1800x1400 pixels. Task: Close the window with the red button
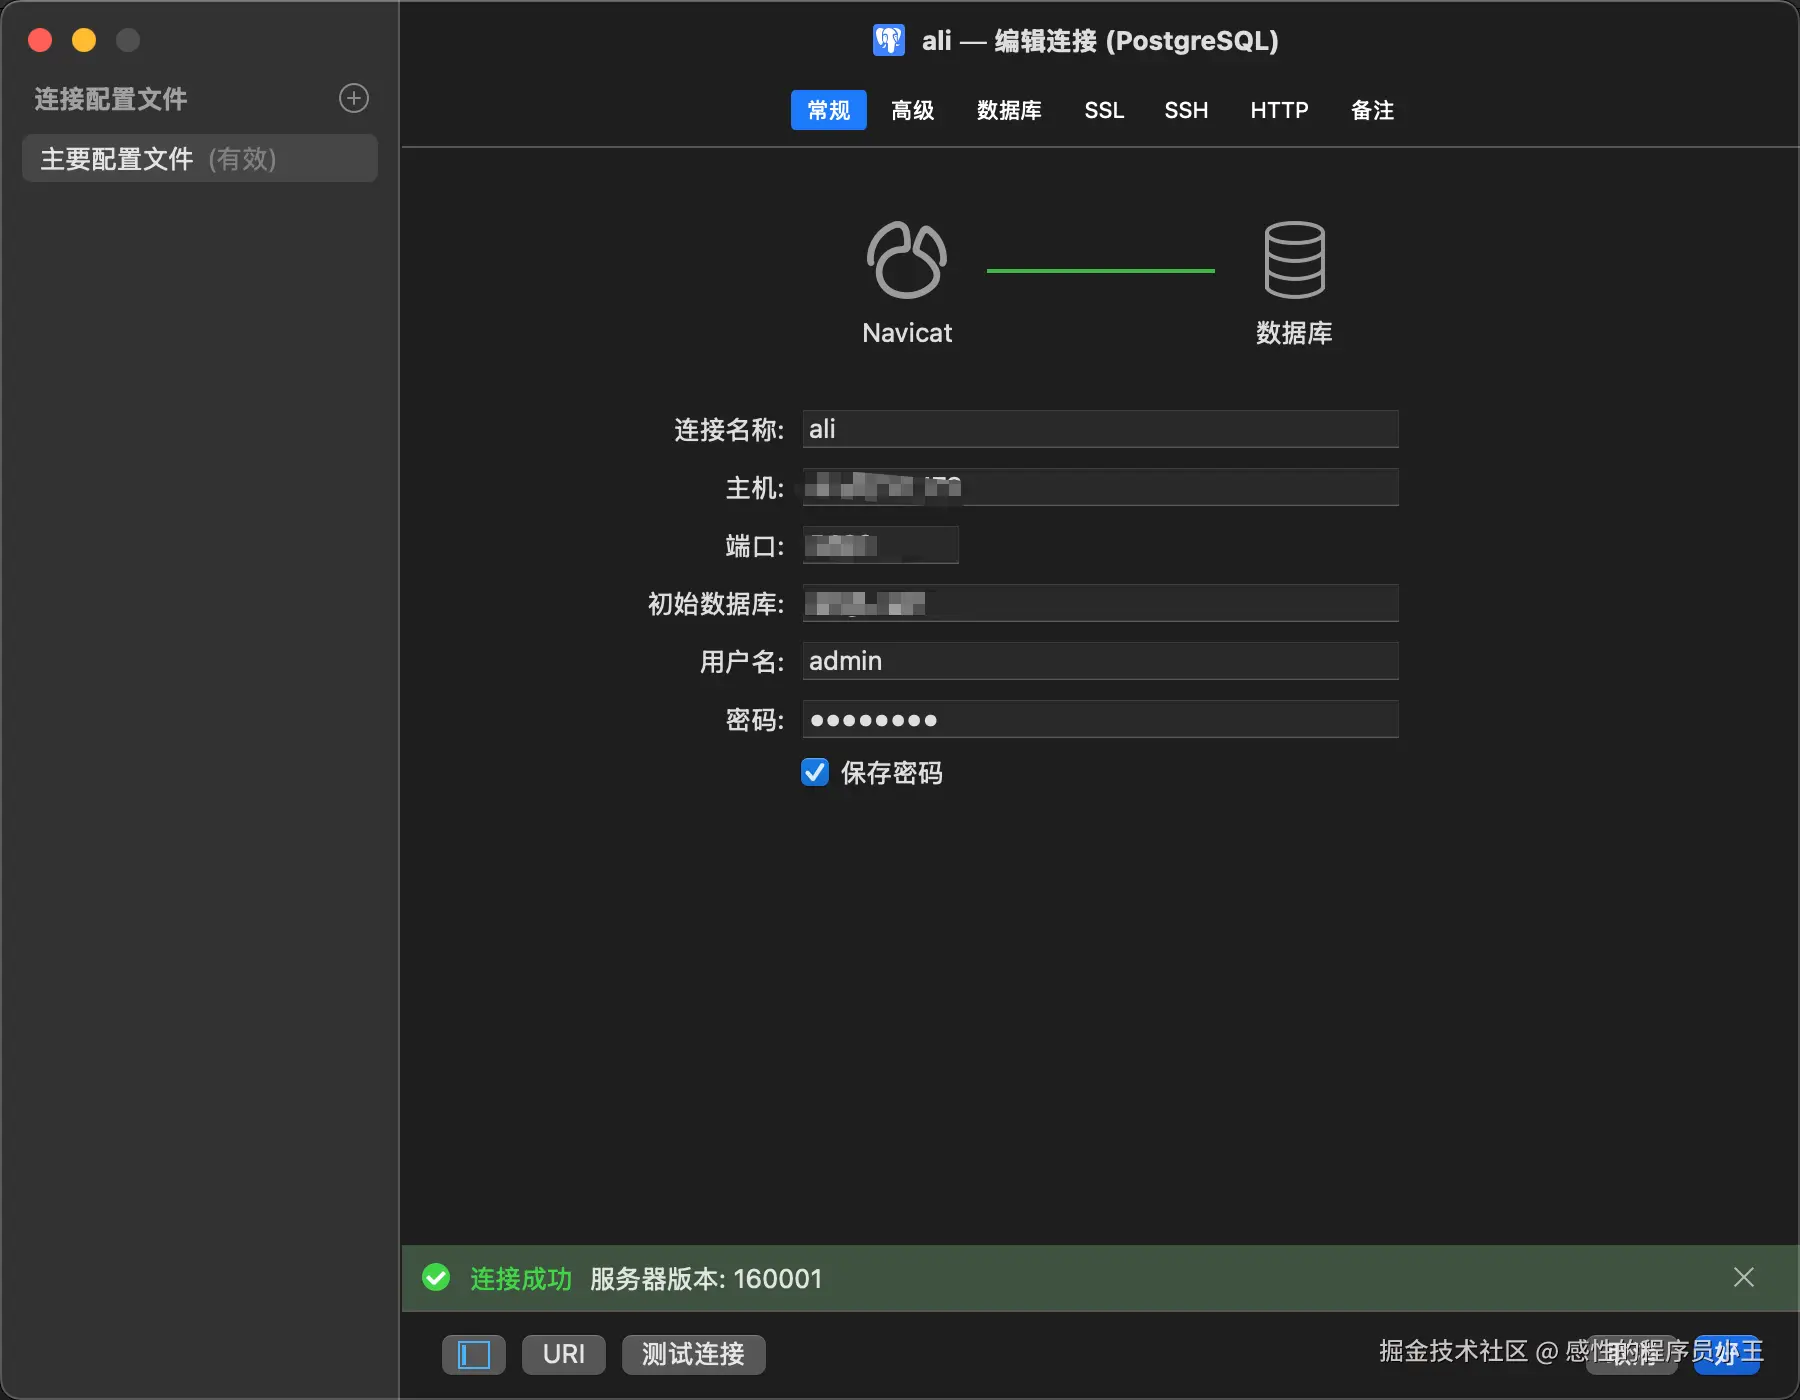(40, 40)
